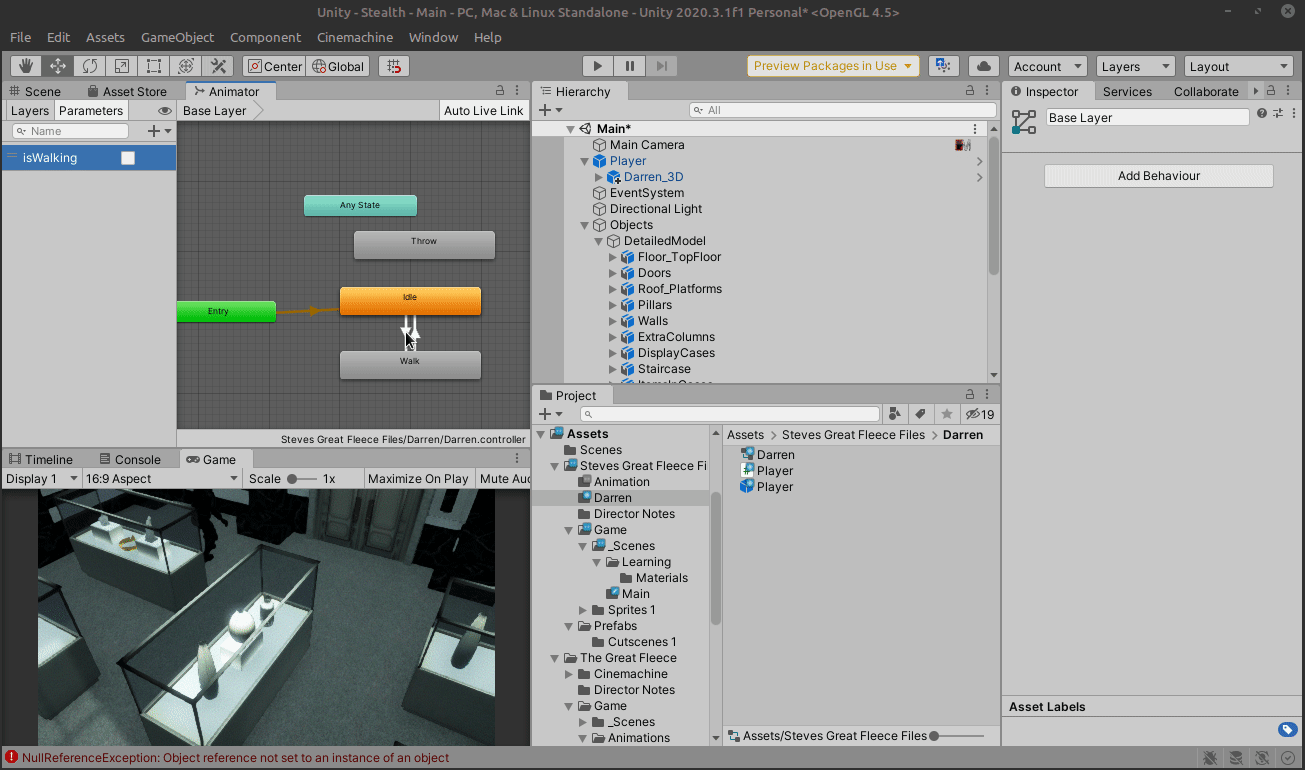Activate the Rotate tool
1305x770 pixels.
[90, 66]
